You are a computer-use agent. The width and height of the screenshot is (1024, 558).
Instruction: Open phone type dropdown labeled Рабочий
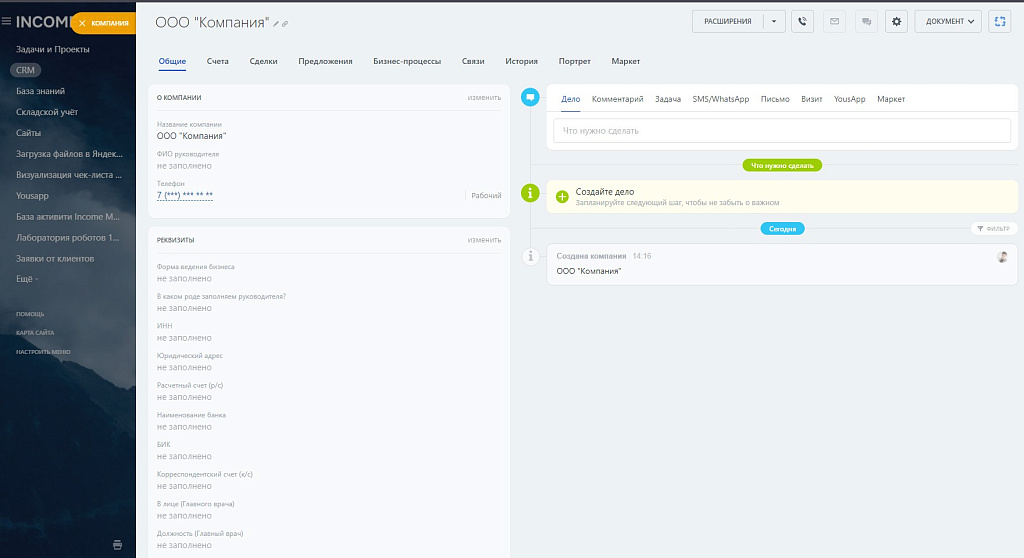click(486, 196)
